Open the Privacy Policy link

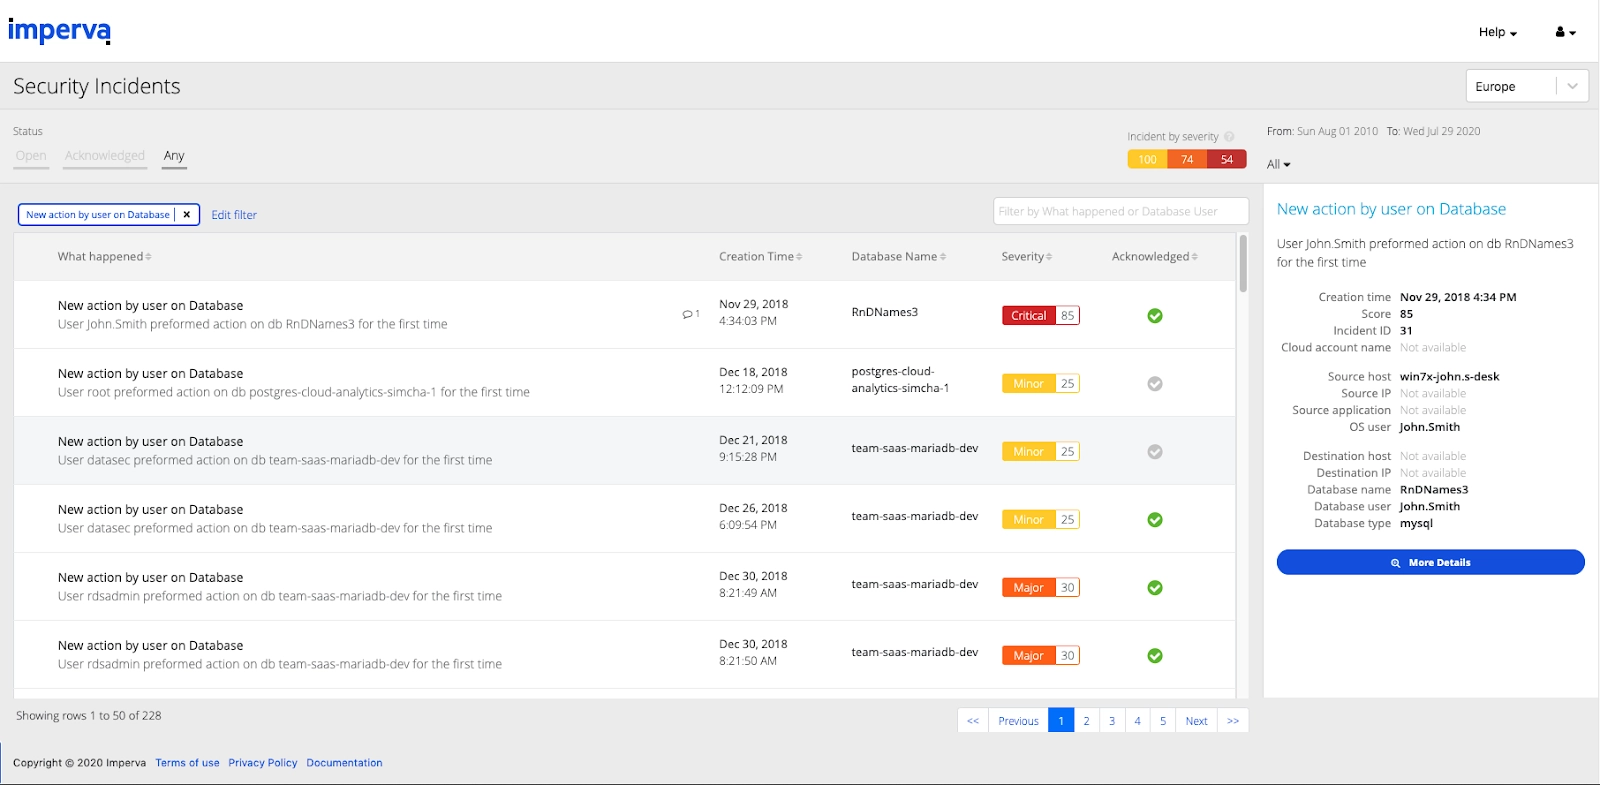263,763
